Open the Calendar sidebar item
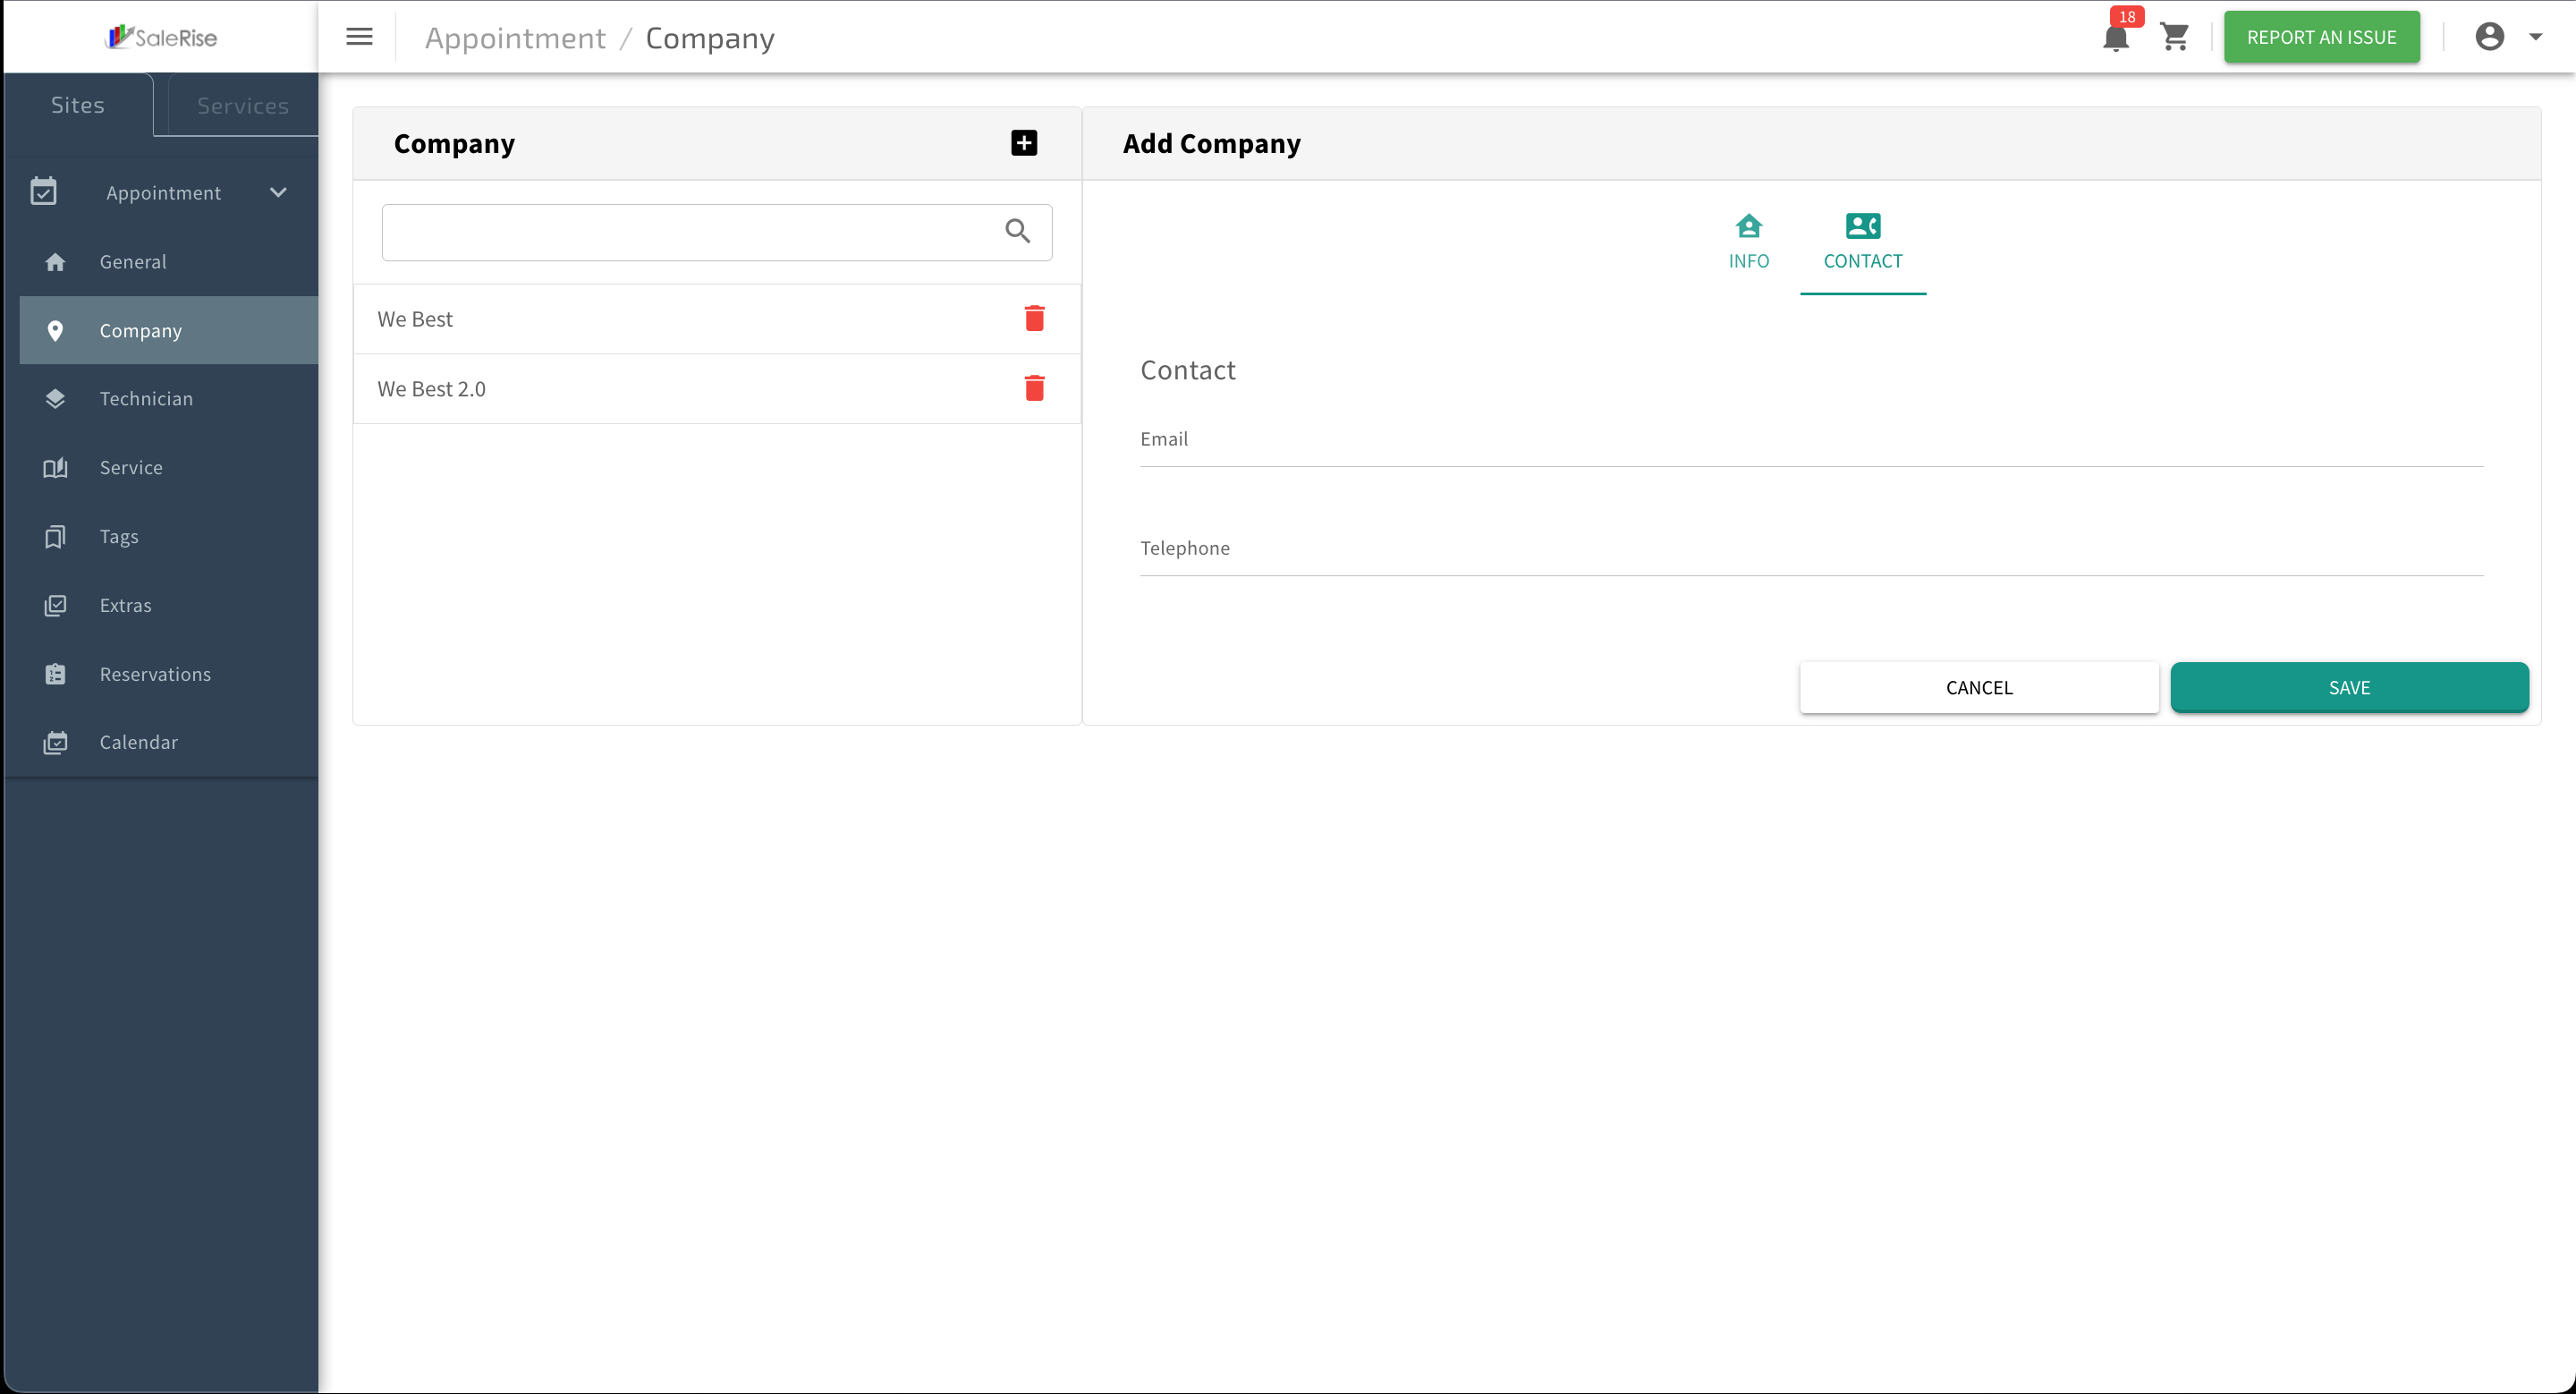Image resolution: width=2576 pixels, height=1394 pixels. coord(168,742)
